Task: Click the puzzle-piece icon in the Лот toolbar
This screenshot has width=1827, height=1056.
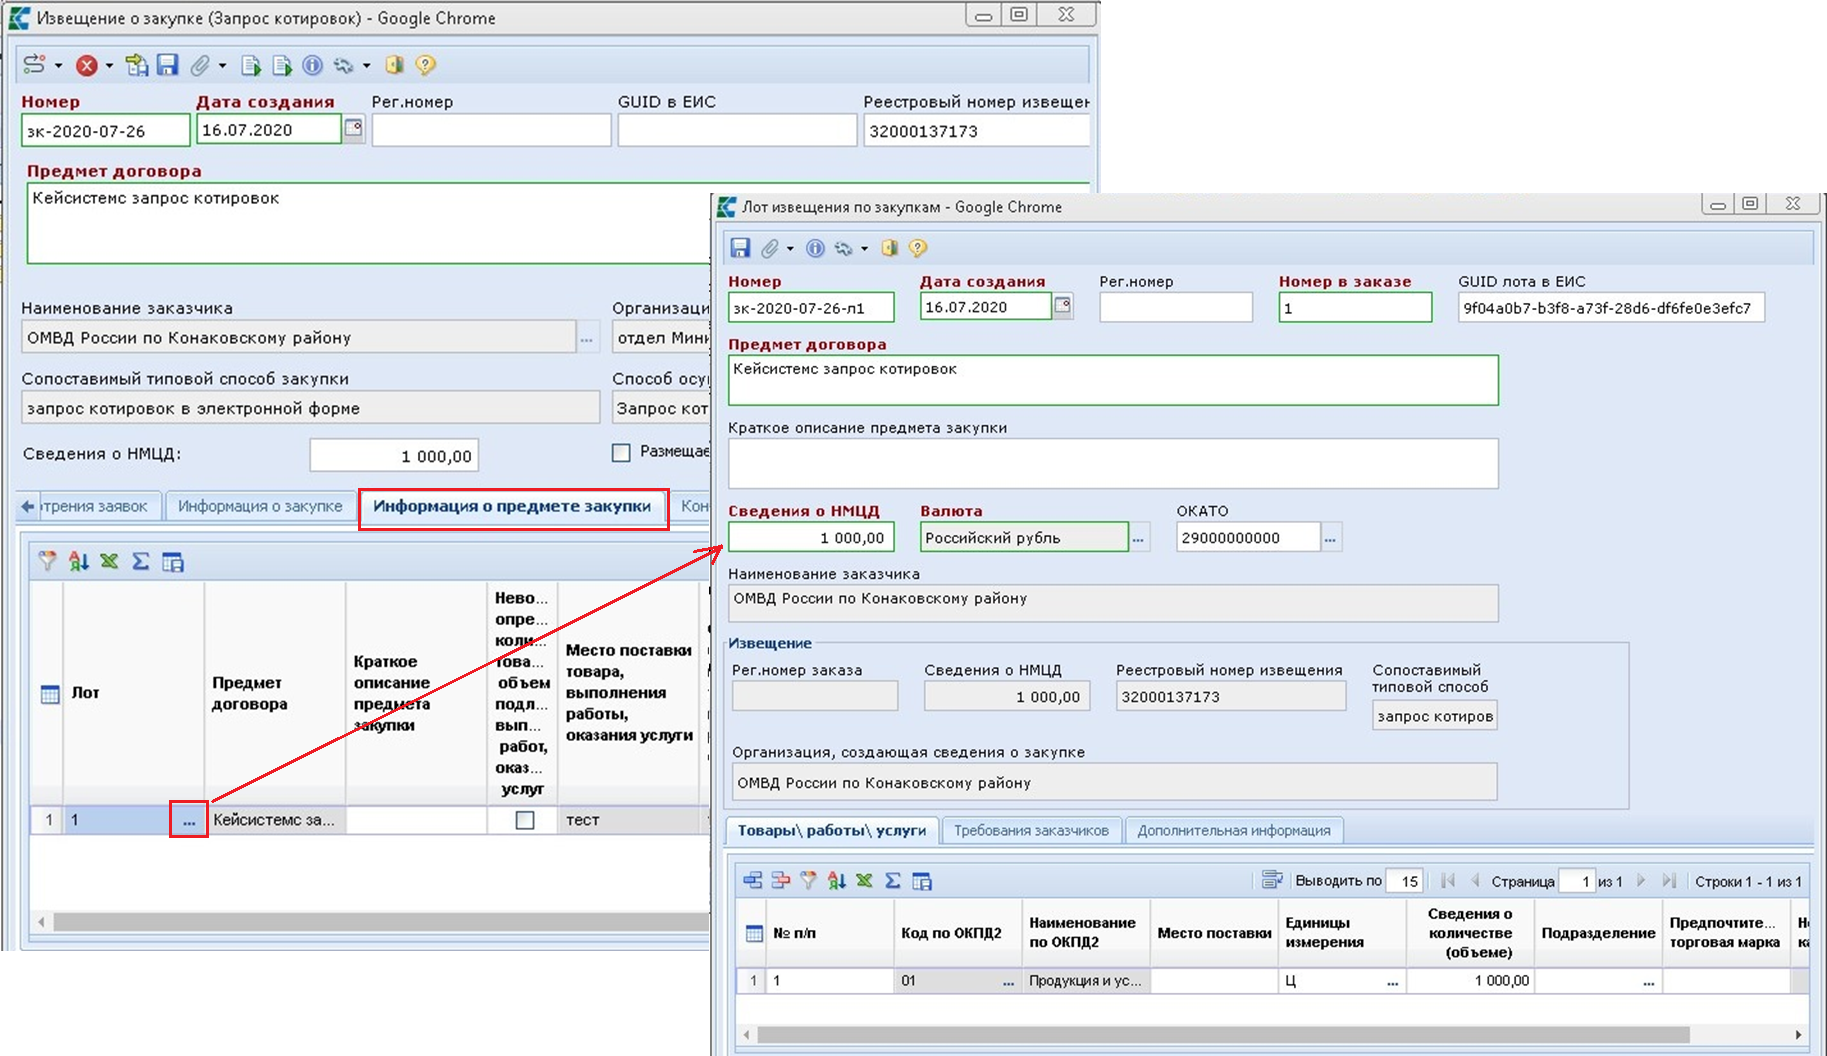Action: [843, 248]
